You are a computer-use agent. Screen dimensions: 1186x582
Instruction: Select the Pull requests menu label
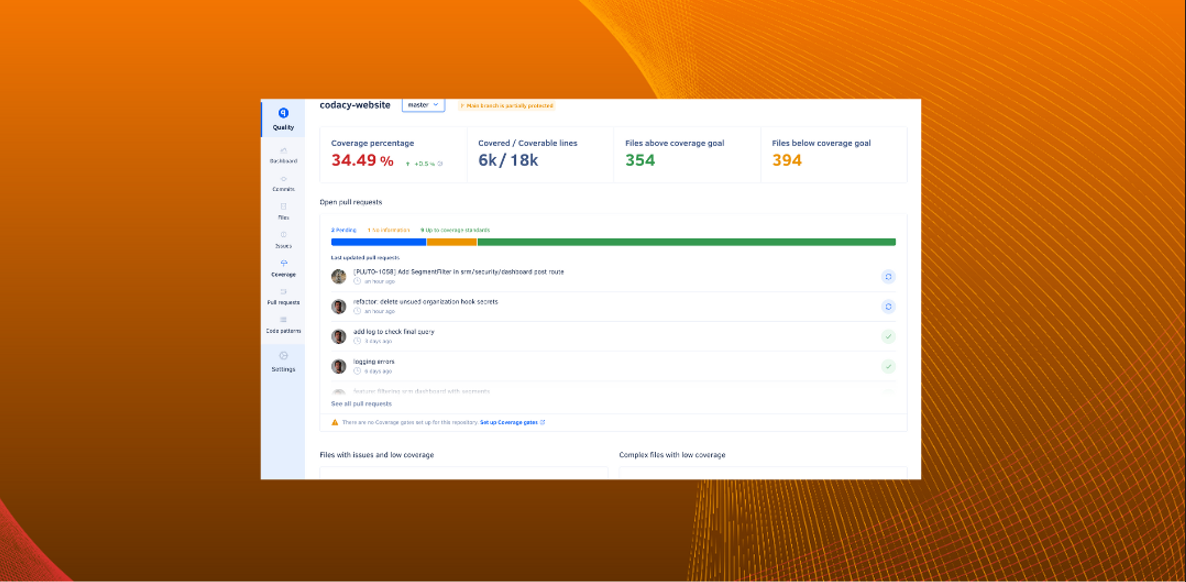click(284, 303)
